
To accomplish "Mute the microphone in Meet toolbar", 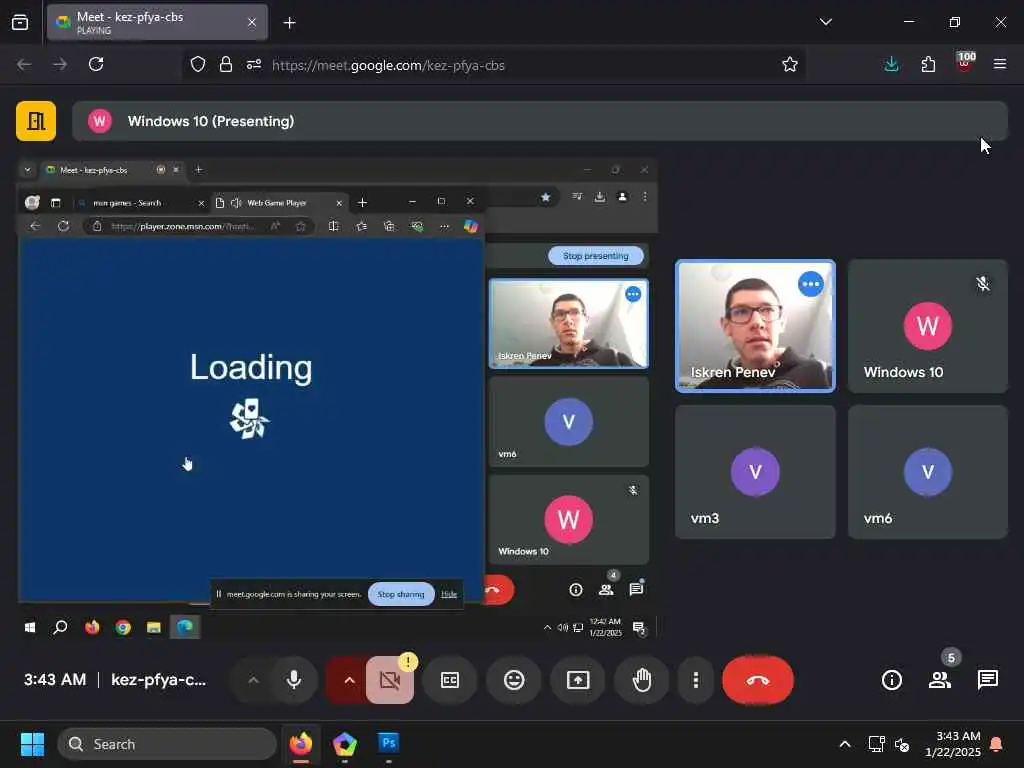I will 294,680.
